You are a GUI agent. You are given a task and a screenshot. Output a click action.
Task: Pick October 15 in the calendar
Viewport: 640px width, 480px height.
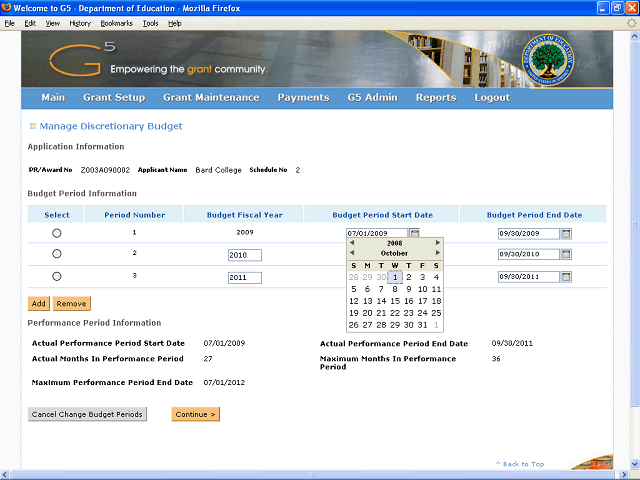(x=395, y=301)
